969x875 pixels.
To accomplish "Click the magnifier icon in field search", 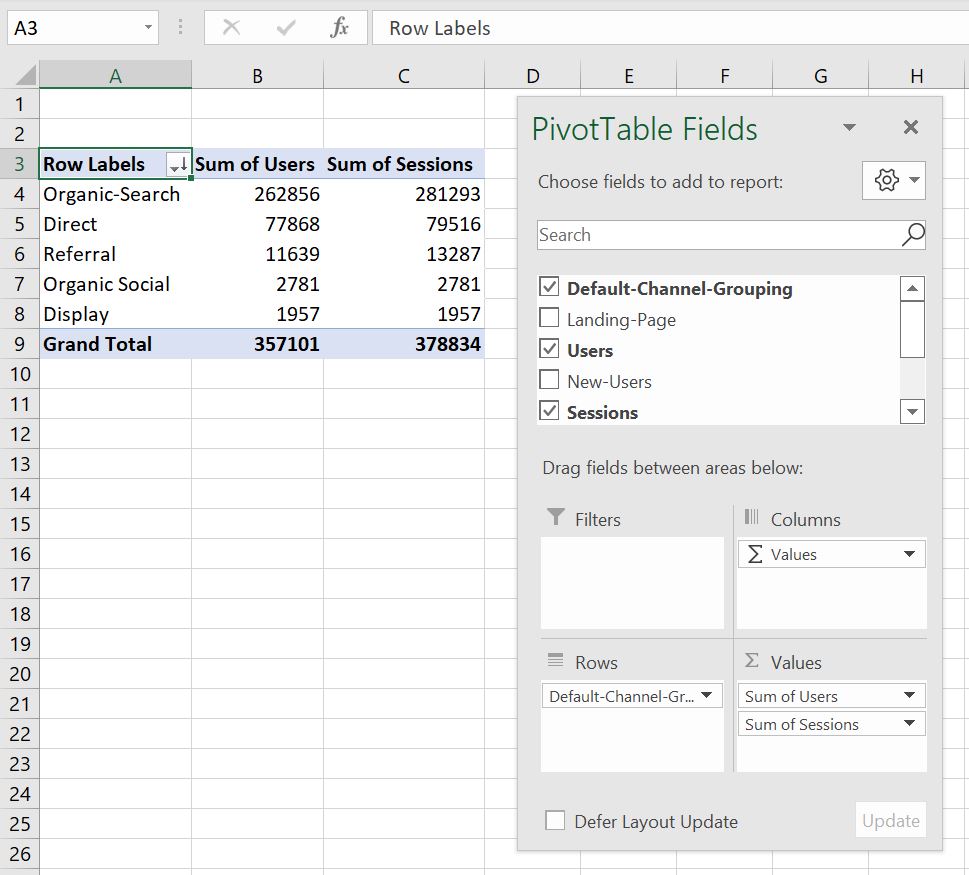I will [x=912, y=235].
